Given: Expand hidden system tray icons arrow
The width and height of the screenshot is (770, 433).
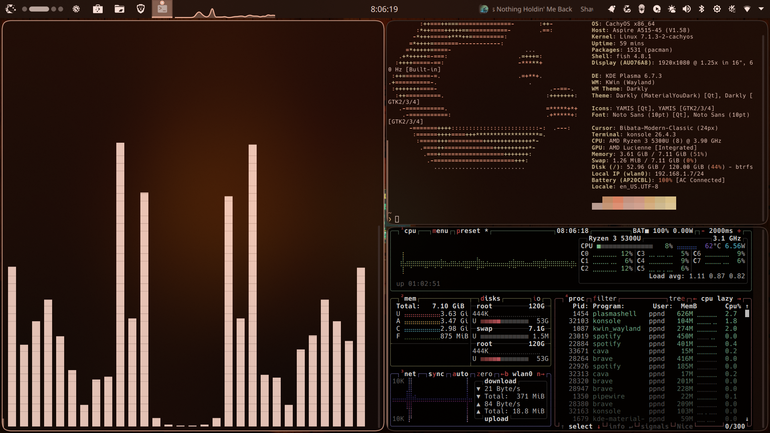Looking at the screenshot, I should click(x=761, y=9).
